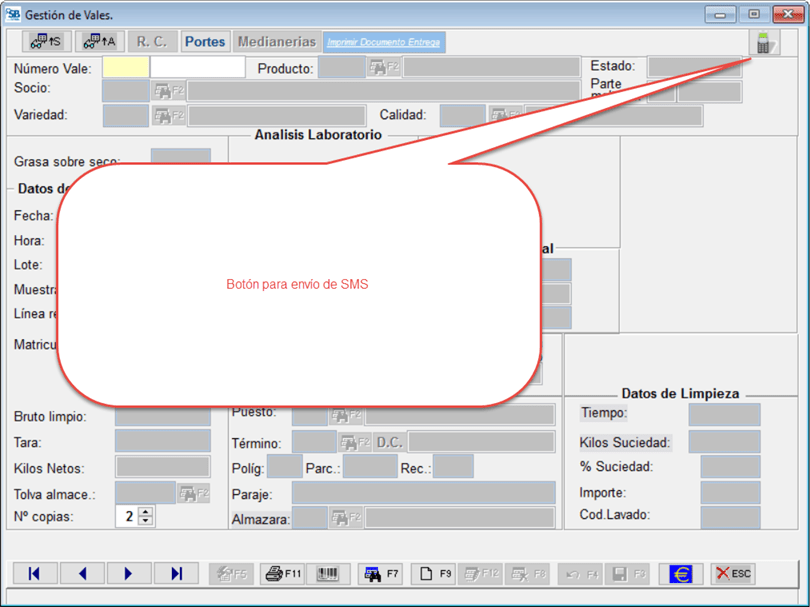Select the R. C. tab

point(152,41)
